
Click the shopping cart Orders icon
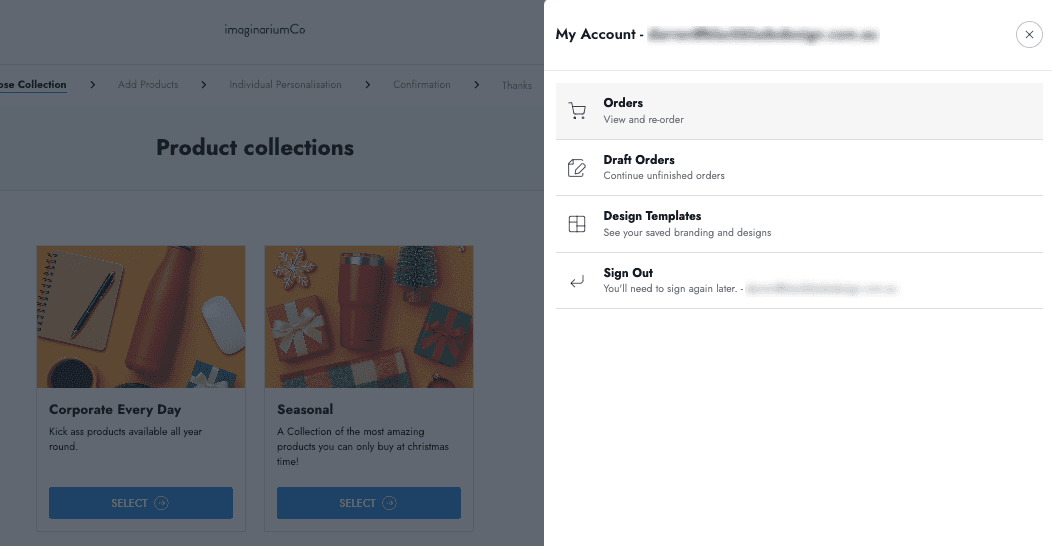(x=577, y=111)
